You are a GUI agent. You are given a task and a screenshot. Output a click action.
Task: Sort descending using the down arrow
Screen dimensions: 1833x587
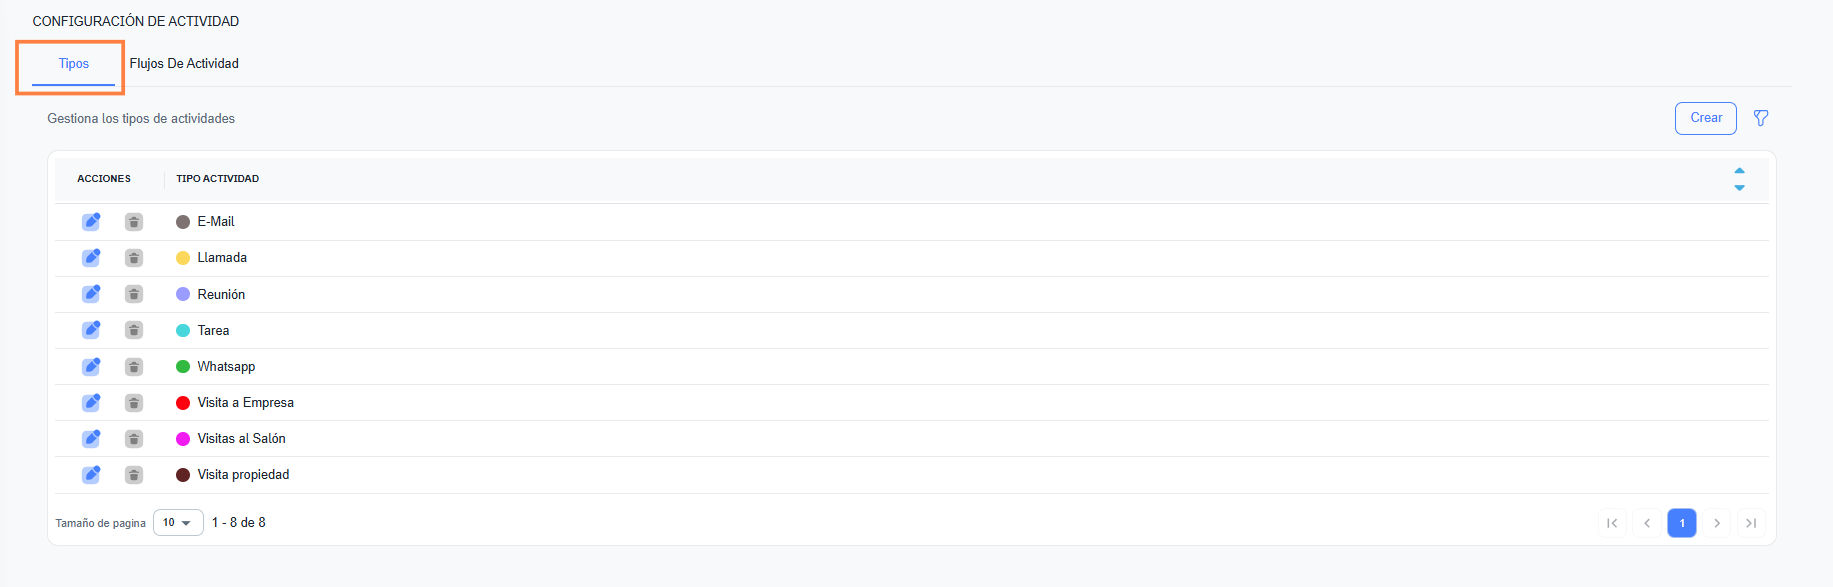(x=1739, y=187)
